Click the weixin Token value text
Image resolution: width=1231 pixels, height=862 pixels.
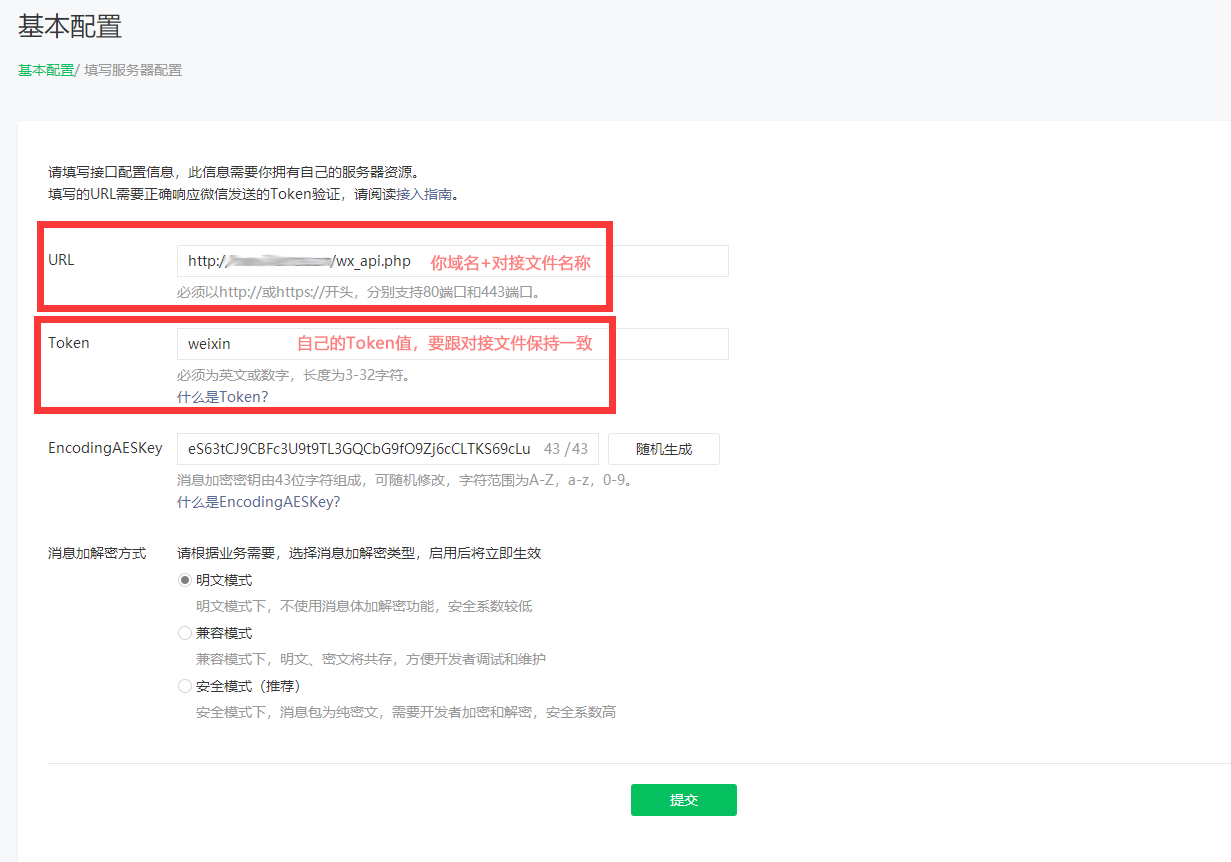coord(210,344)
